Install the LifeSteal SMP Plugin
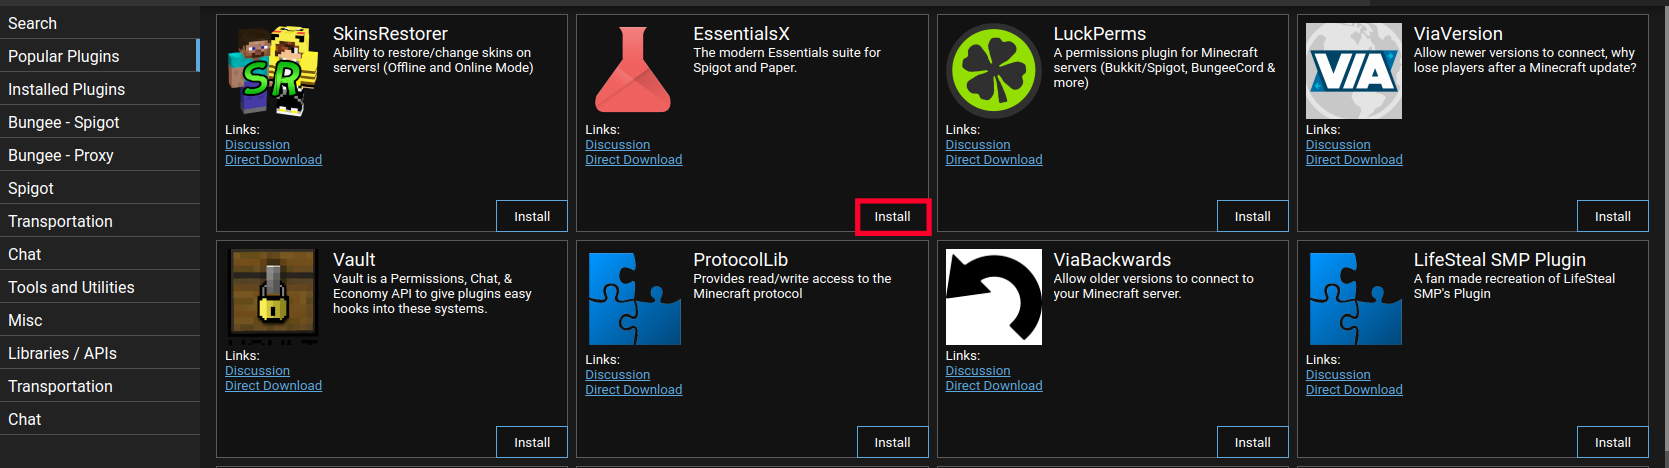 click(1612, 442)
